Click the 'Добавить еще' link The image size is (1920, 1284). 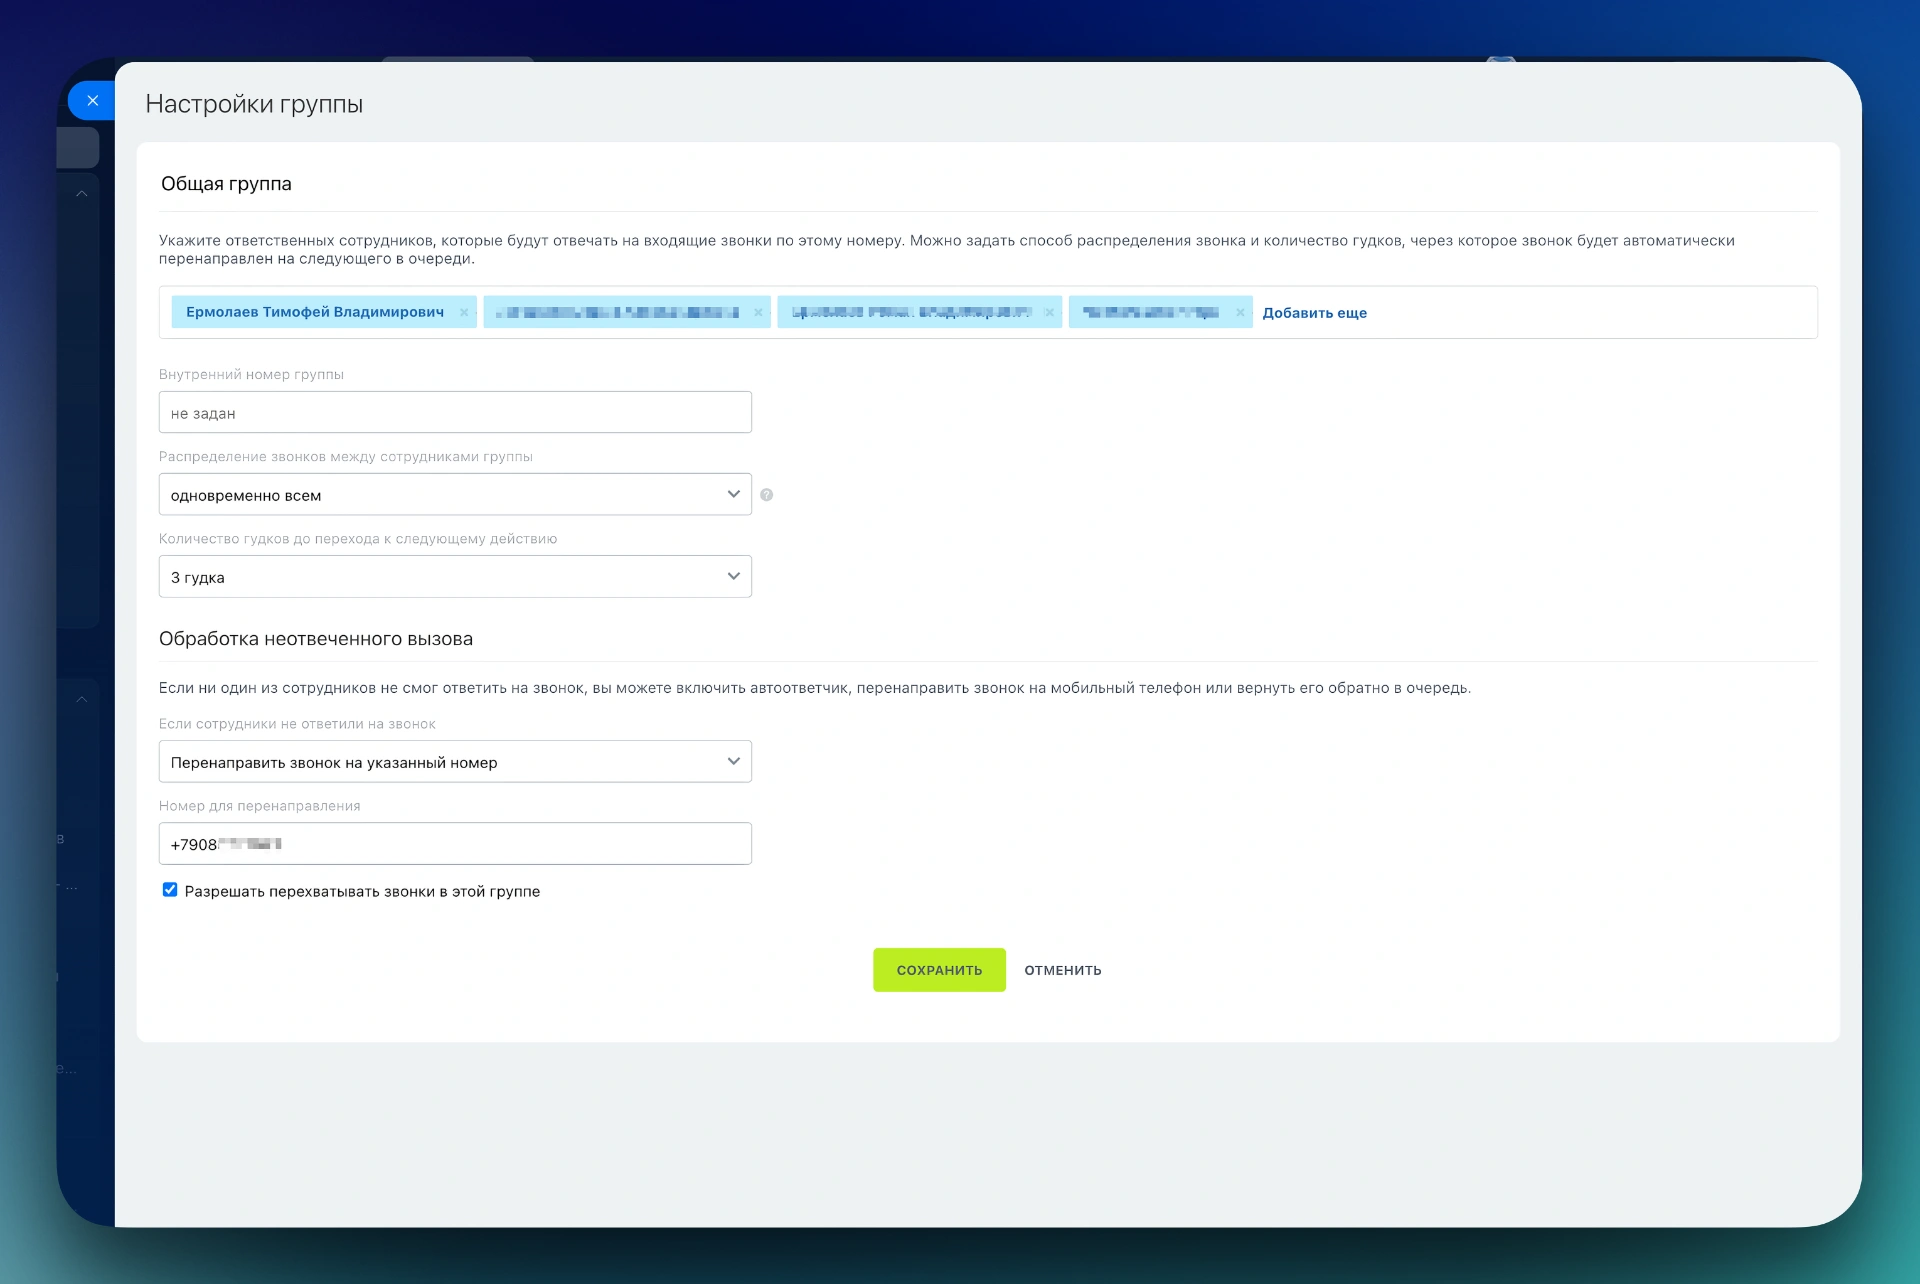tap(1314, 313)
